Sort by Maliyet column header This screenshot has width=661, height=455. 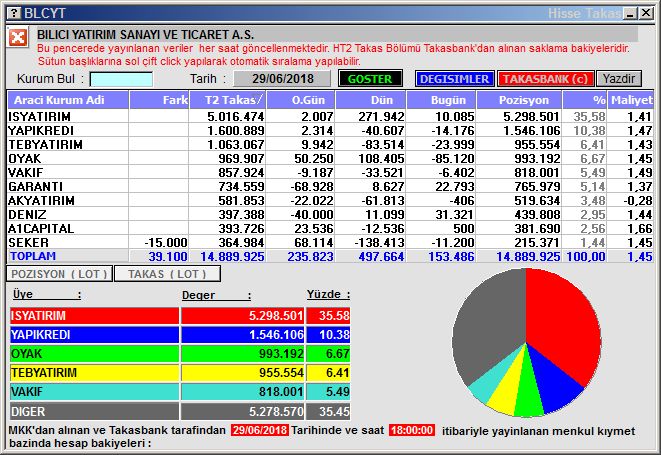631,100
